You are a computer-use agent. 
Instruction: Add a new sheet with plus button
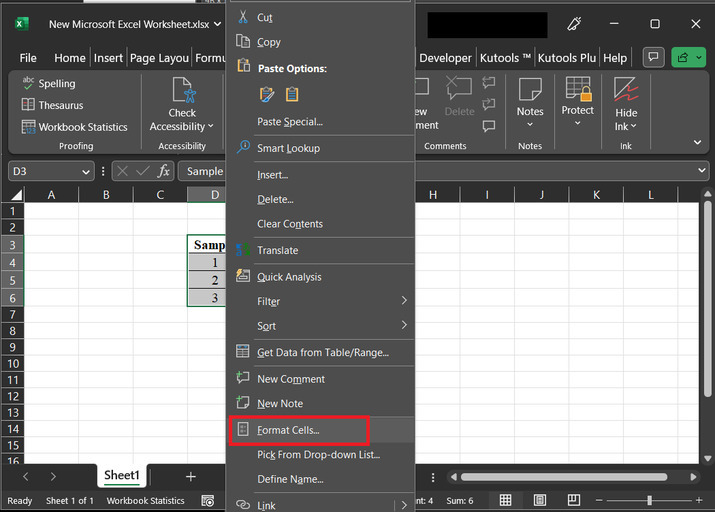(x=191, y=476)
